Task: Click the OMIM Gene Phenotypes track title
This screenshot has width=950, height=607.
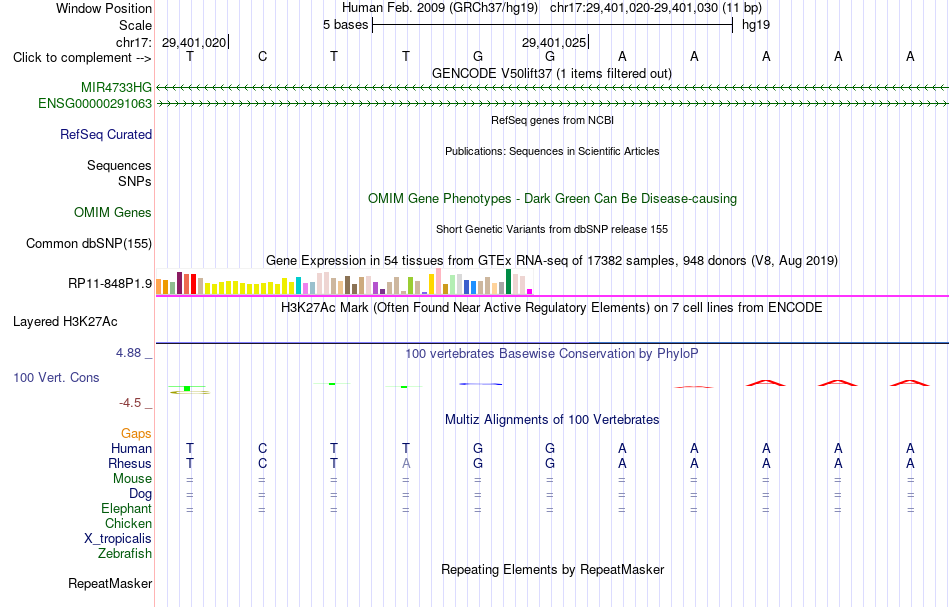Action: click(x=553, y=199)
